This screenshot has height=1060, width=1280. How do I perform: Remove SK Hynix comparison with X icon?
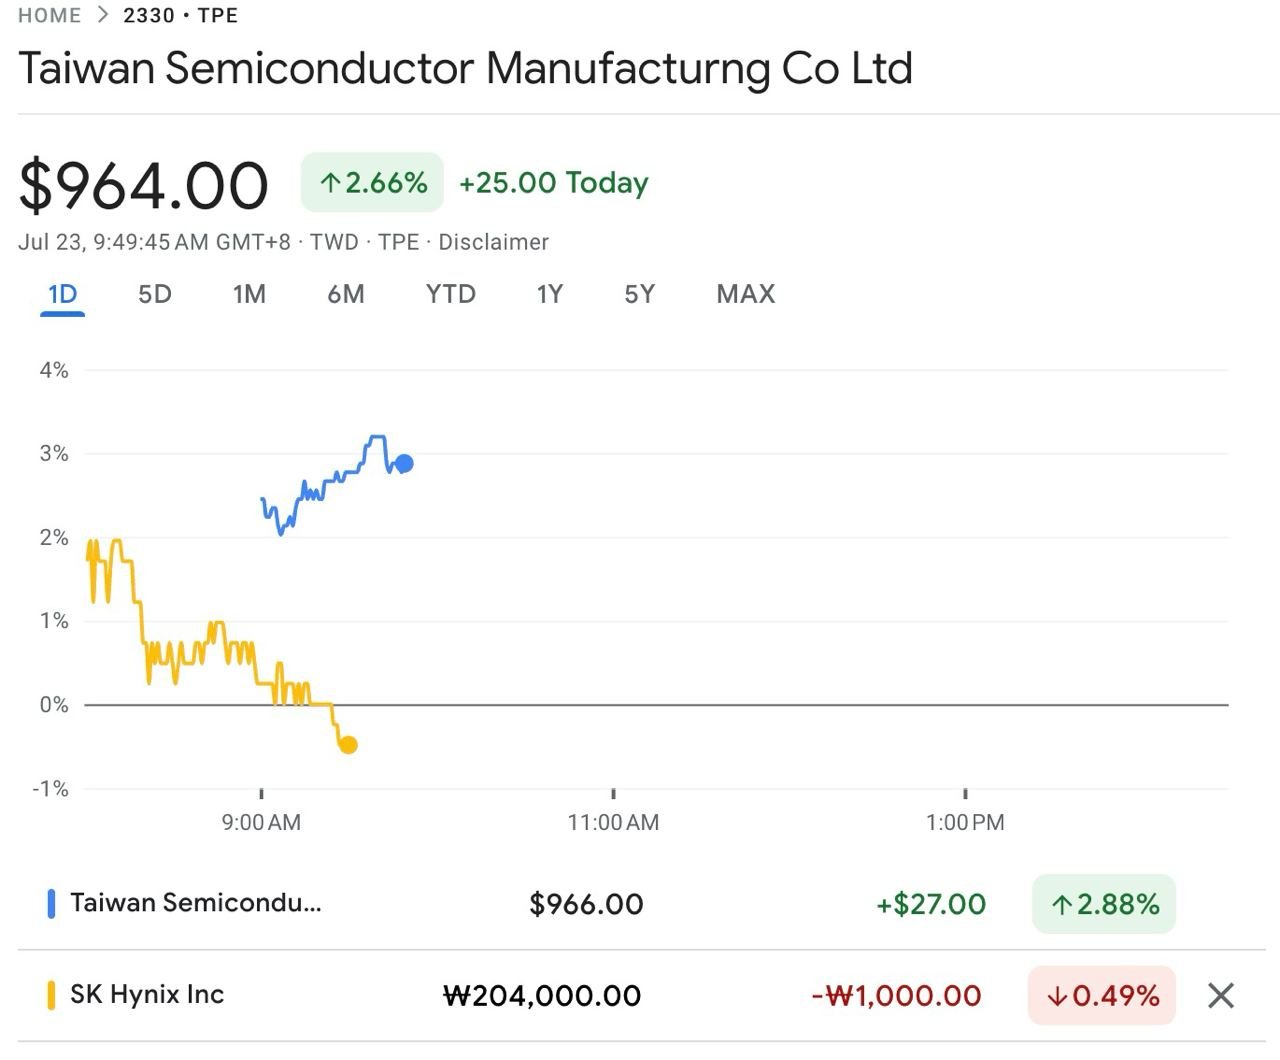tap(1220, 996)
